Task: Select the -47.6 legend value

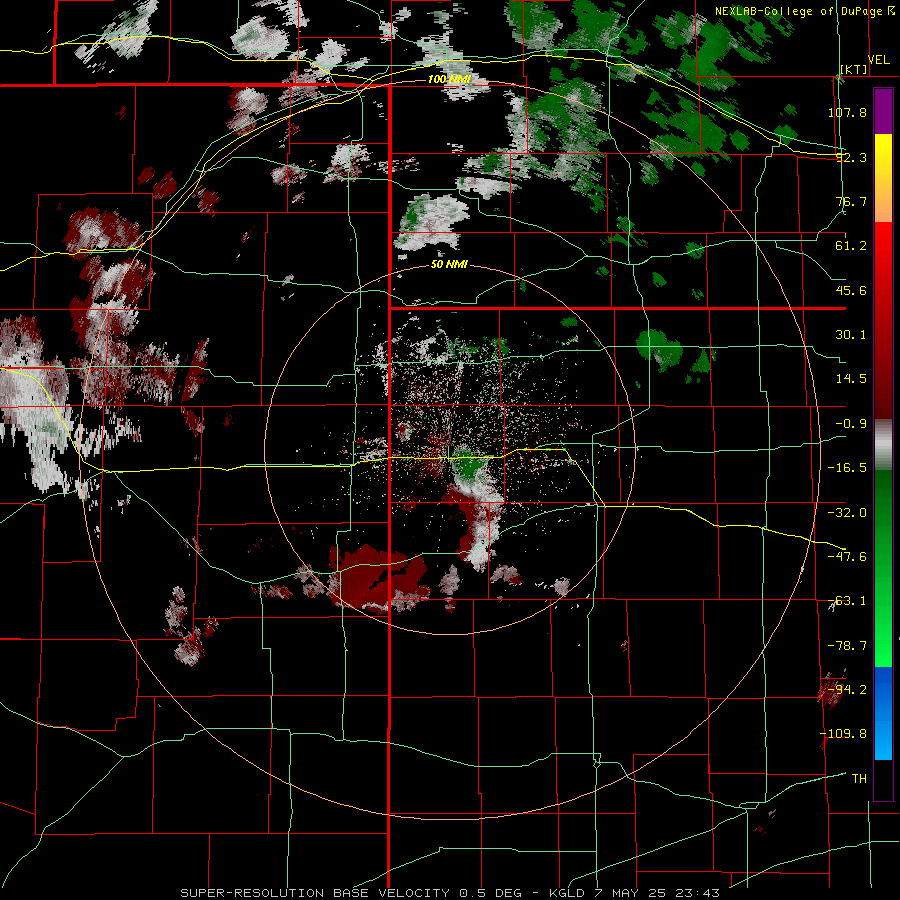Action: pos(847,557)
